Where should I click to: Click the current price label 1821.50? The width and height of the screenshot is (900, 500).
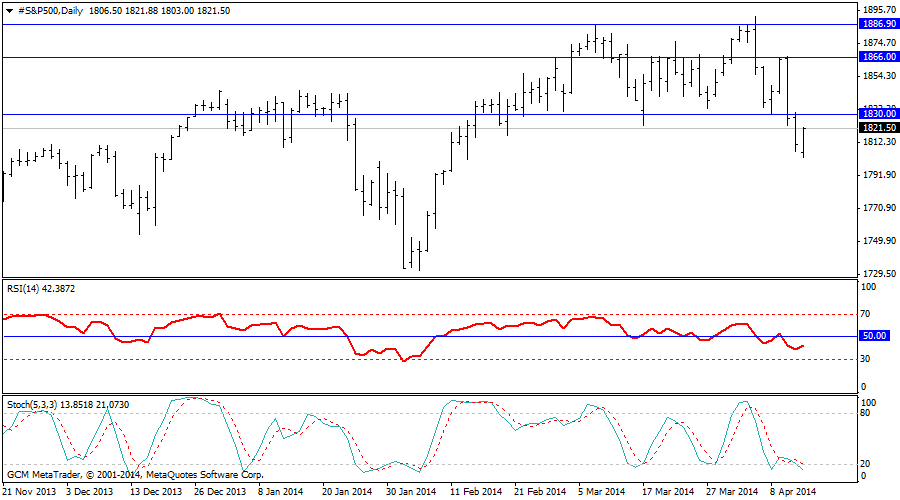[878, 128]
